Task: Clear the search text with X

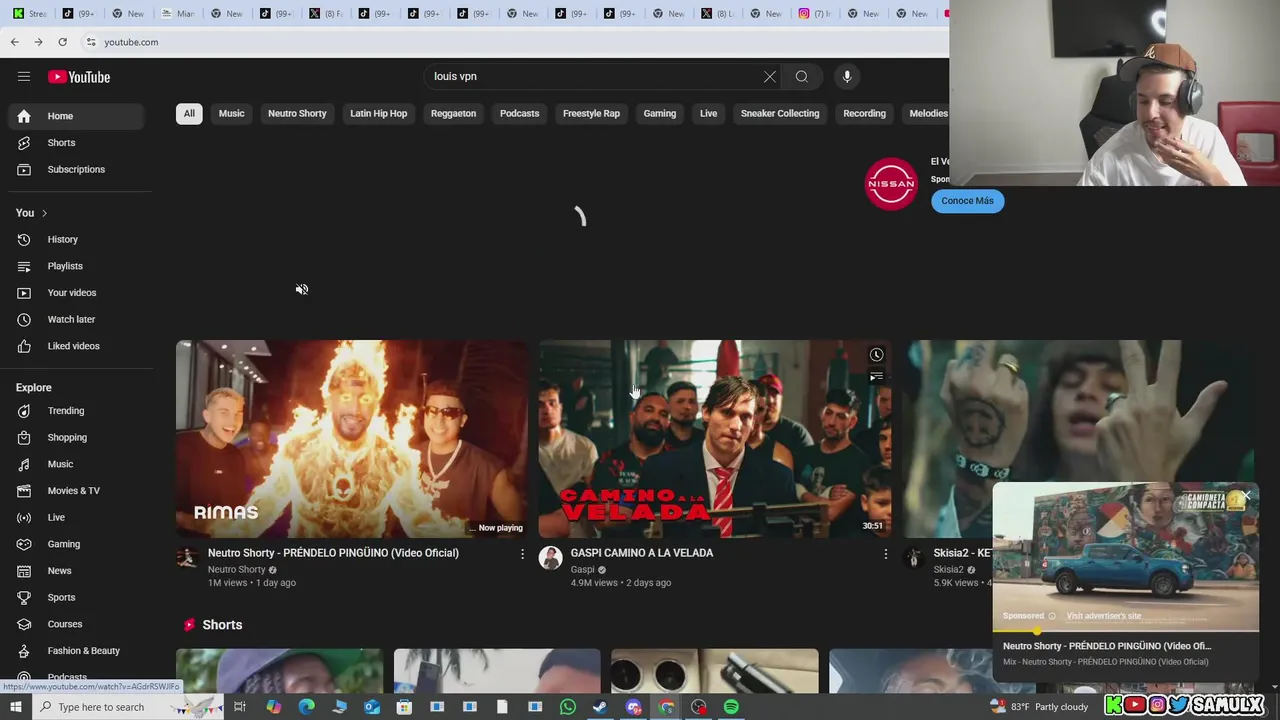Action: [770, 77]
